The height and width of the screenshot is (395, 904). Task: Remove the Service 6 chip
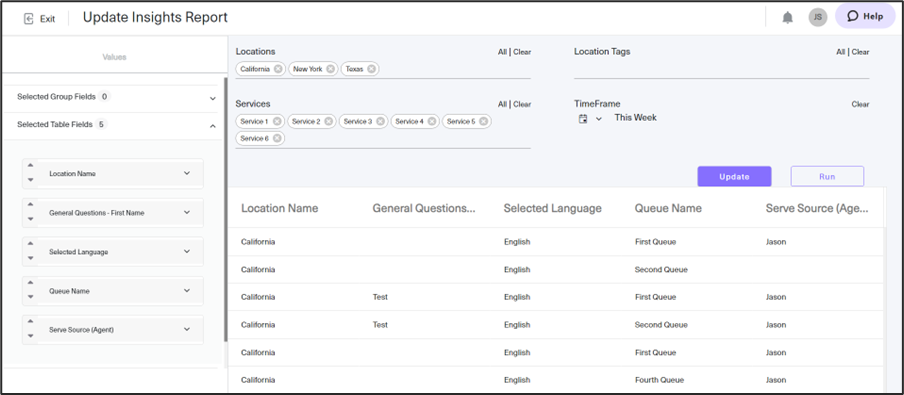pos(277,138)
